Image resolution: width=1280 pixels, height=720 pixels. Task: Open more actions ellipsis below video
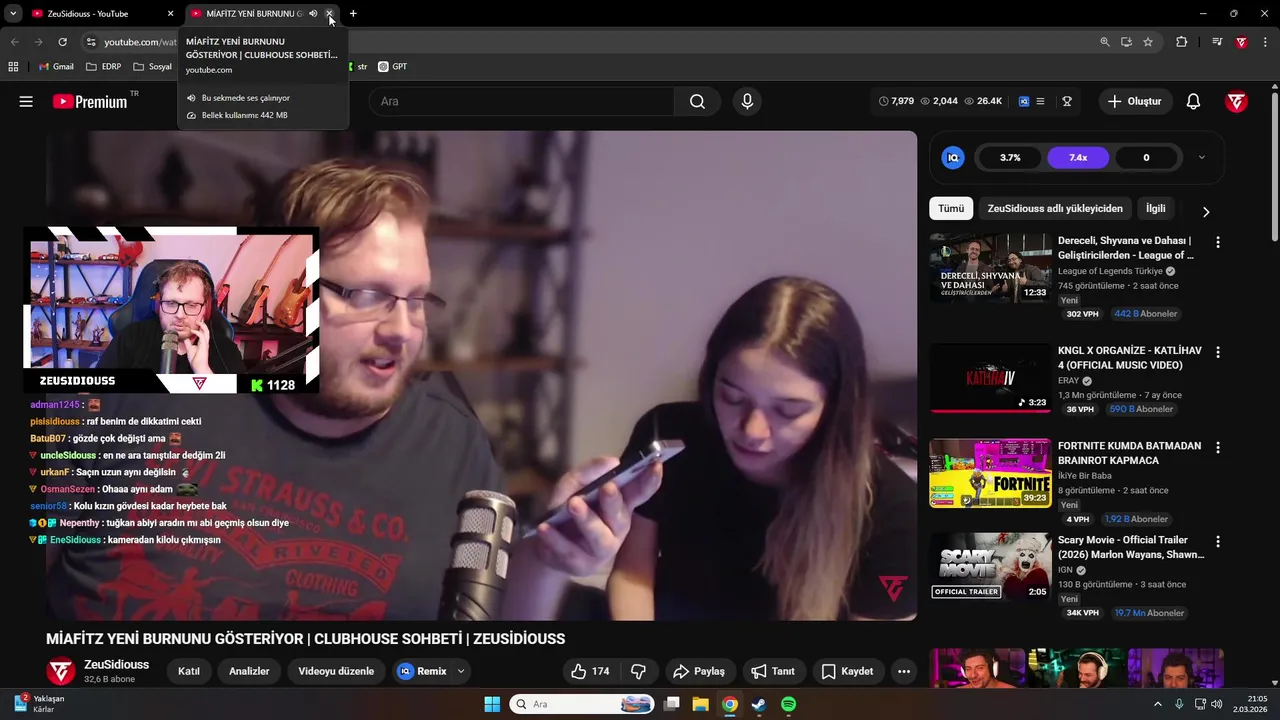[x=904, y=671]
